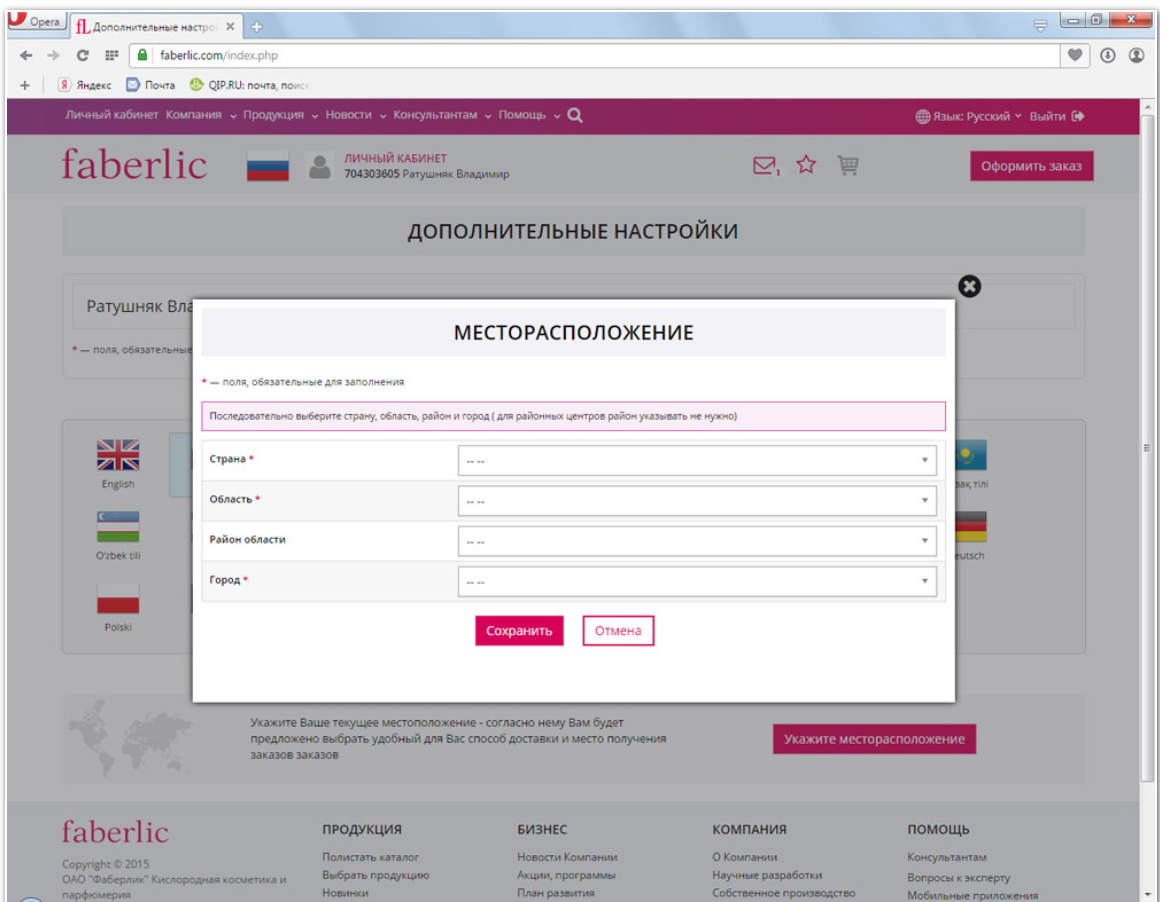
Task: Open footer link Научные разработки
Action: (767, 875)
